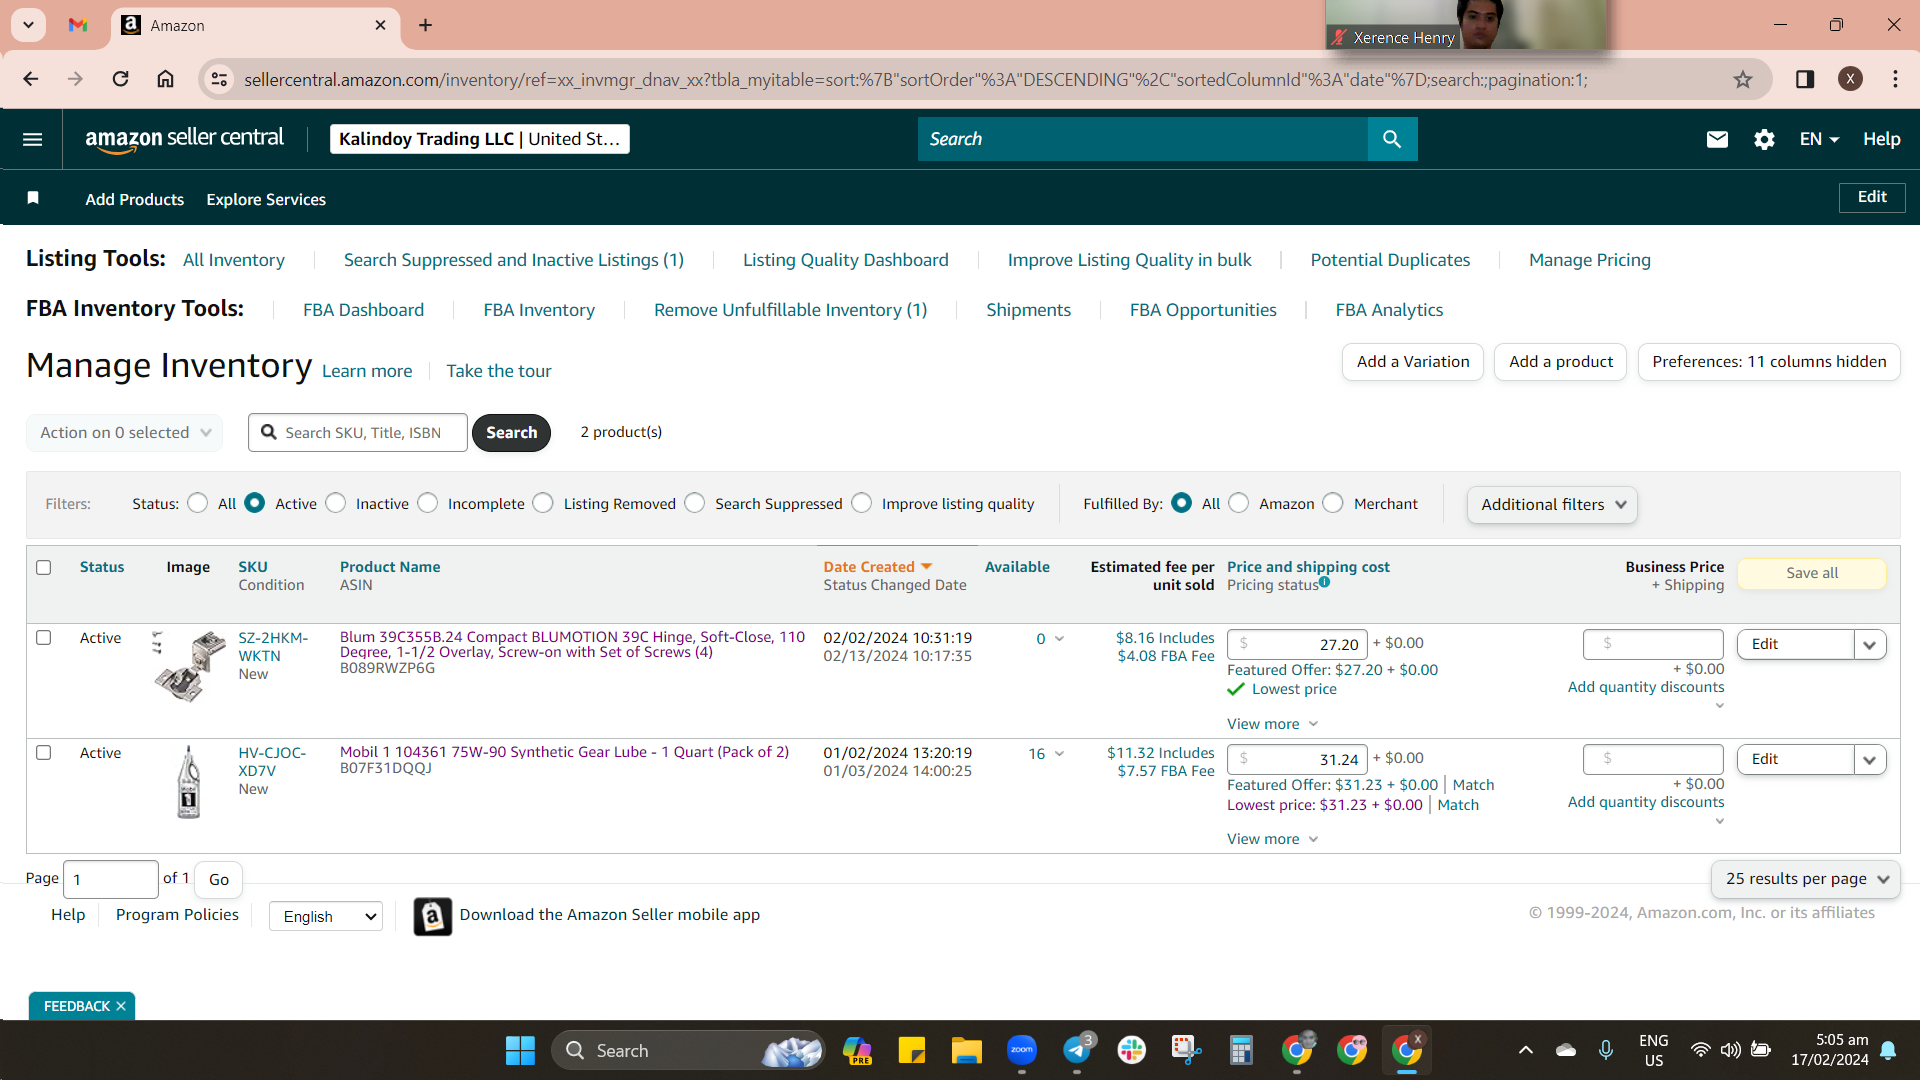Image resolution: width=1920 pixels, height=1080 pixels.
Task: Open a new browser tab
Action: [x=425, y=25]
